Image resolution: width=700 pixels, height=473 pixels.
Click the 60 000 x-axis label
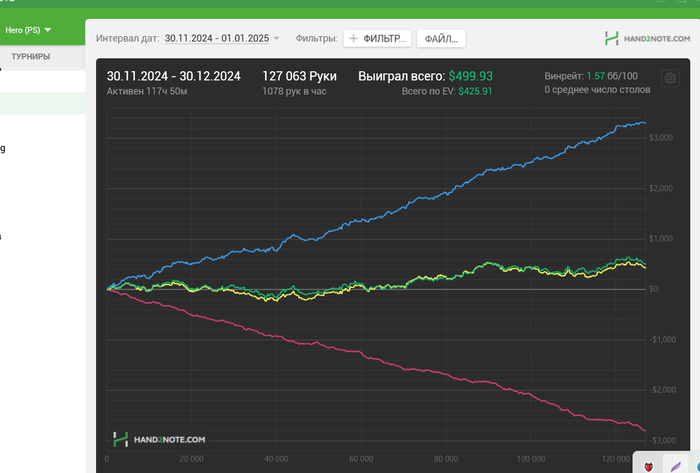361,459
